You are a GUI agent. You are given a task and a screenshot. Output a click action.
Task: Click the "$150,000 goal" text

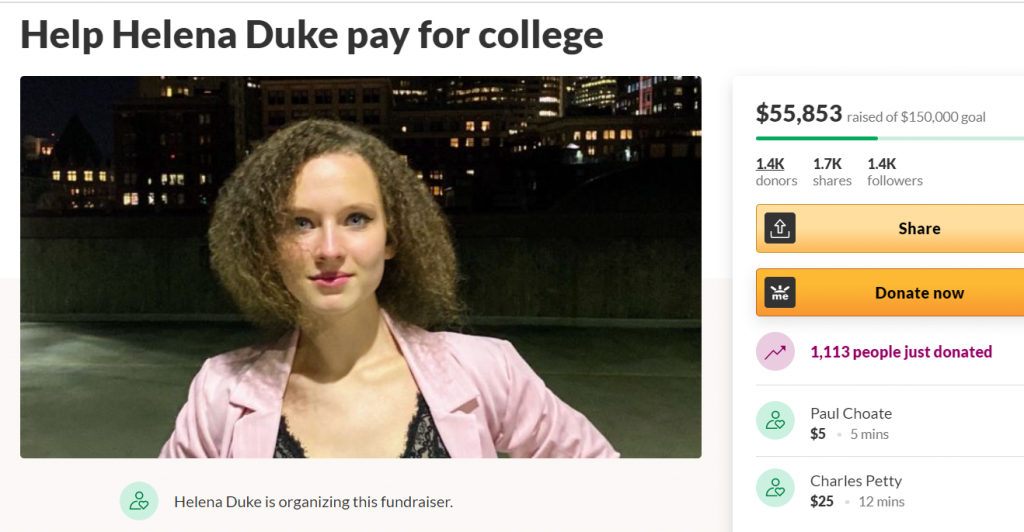coord(943,117)
